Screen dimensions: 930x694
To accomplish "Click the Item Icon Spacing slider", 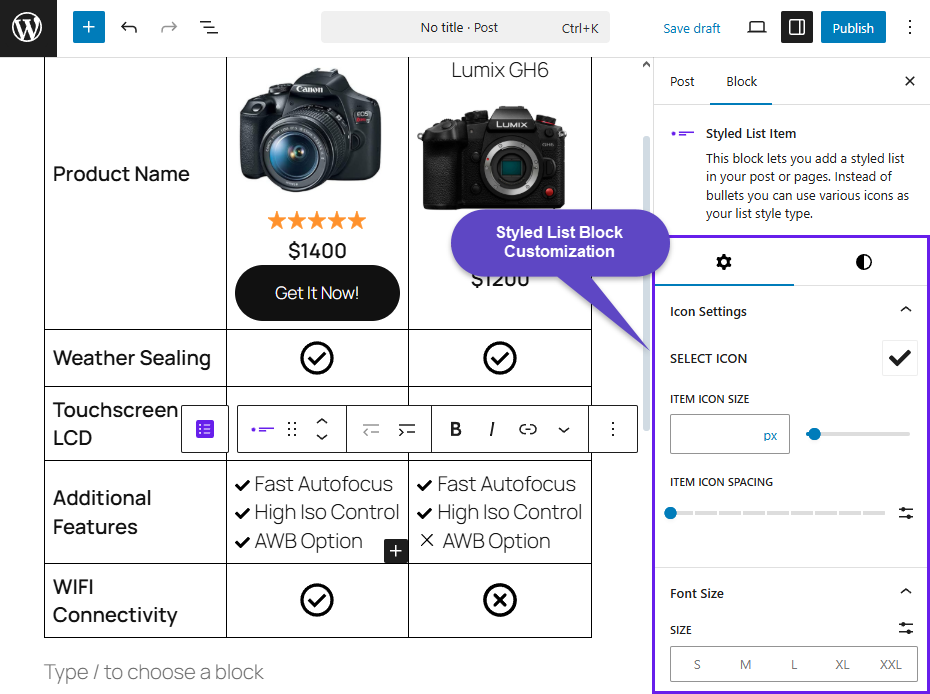I will click(777, 513).
